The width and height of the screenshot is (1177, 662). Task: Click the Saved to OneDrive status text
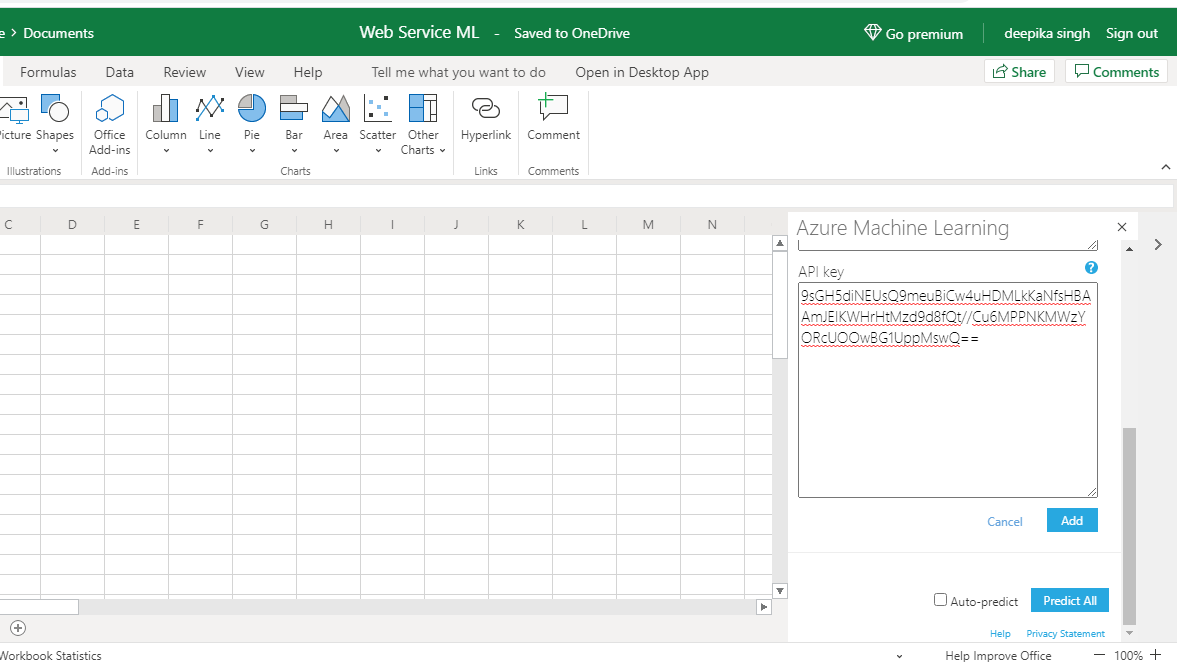pyautogui.click(x=572, y=33)
